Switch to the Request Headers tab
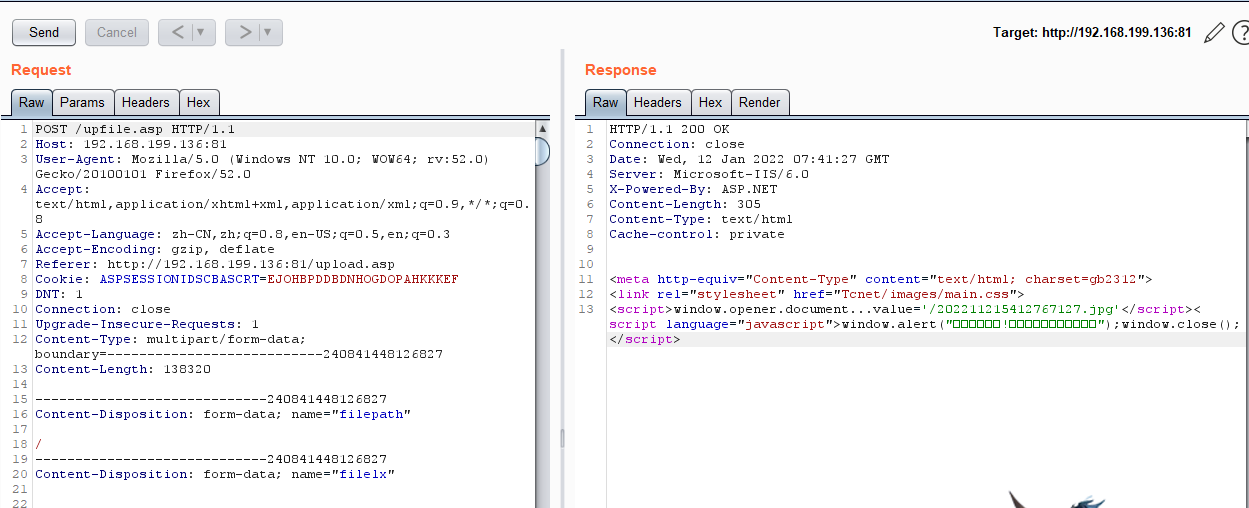The height and width of the screenshot is (508, 1249). pos(146,102)
